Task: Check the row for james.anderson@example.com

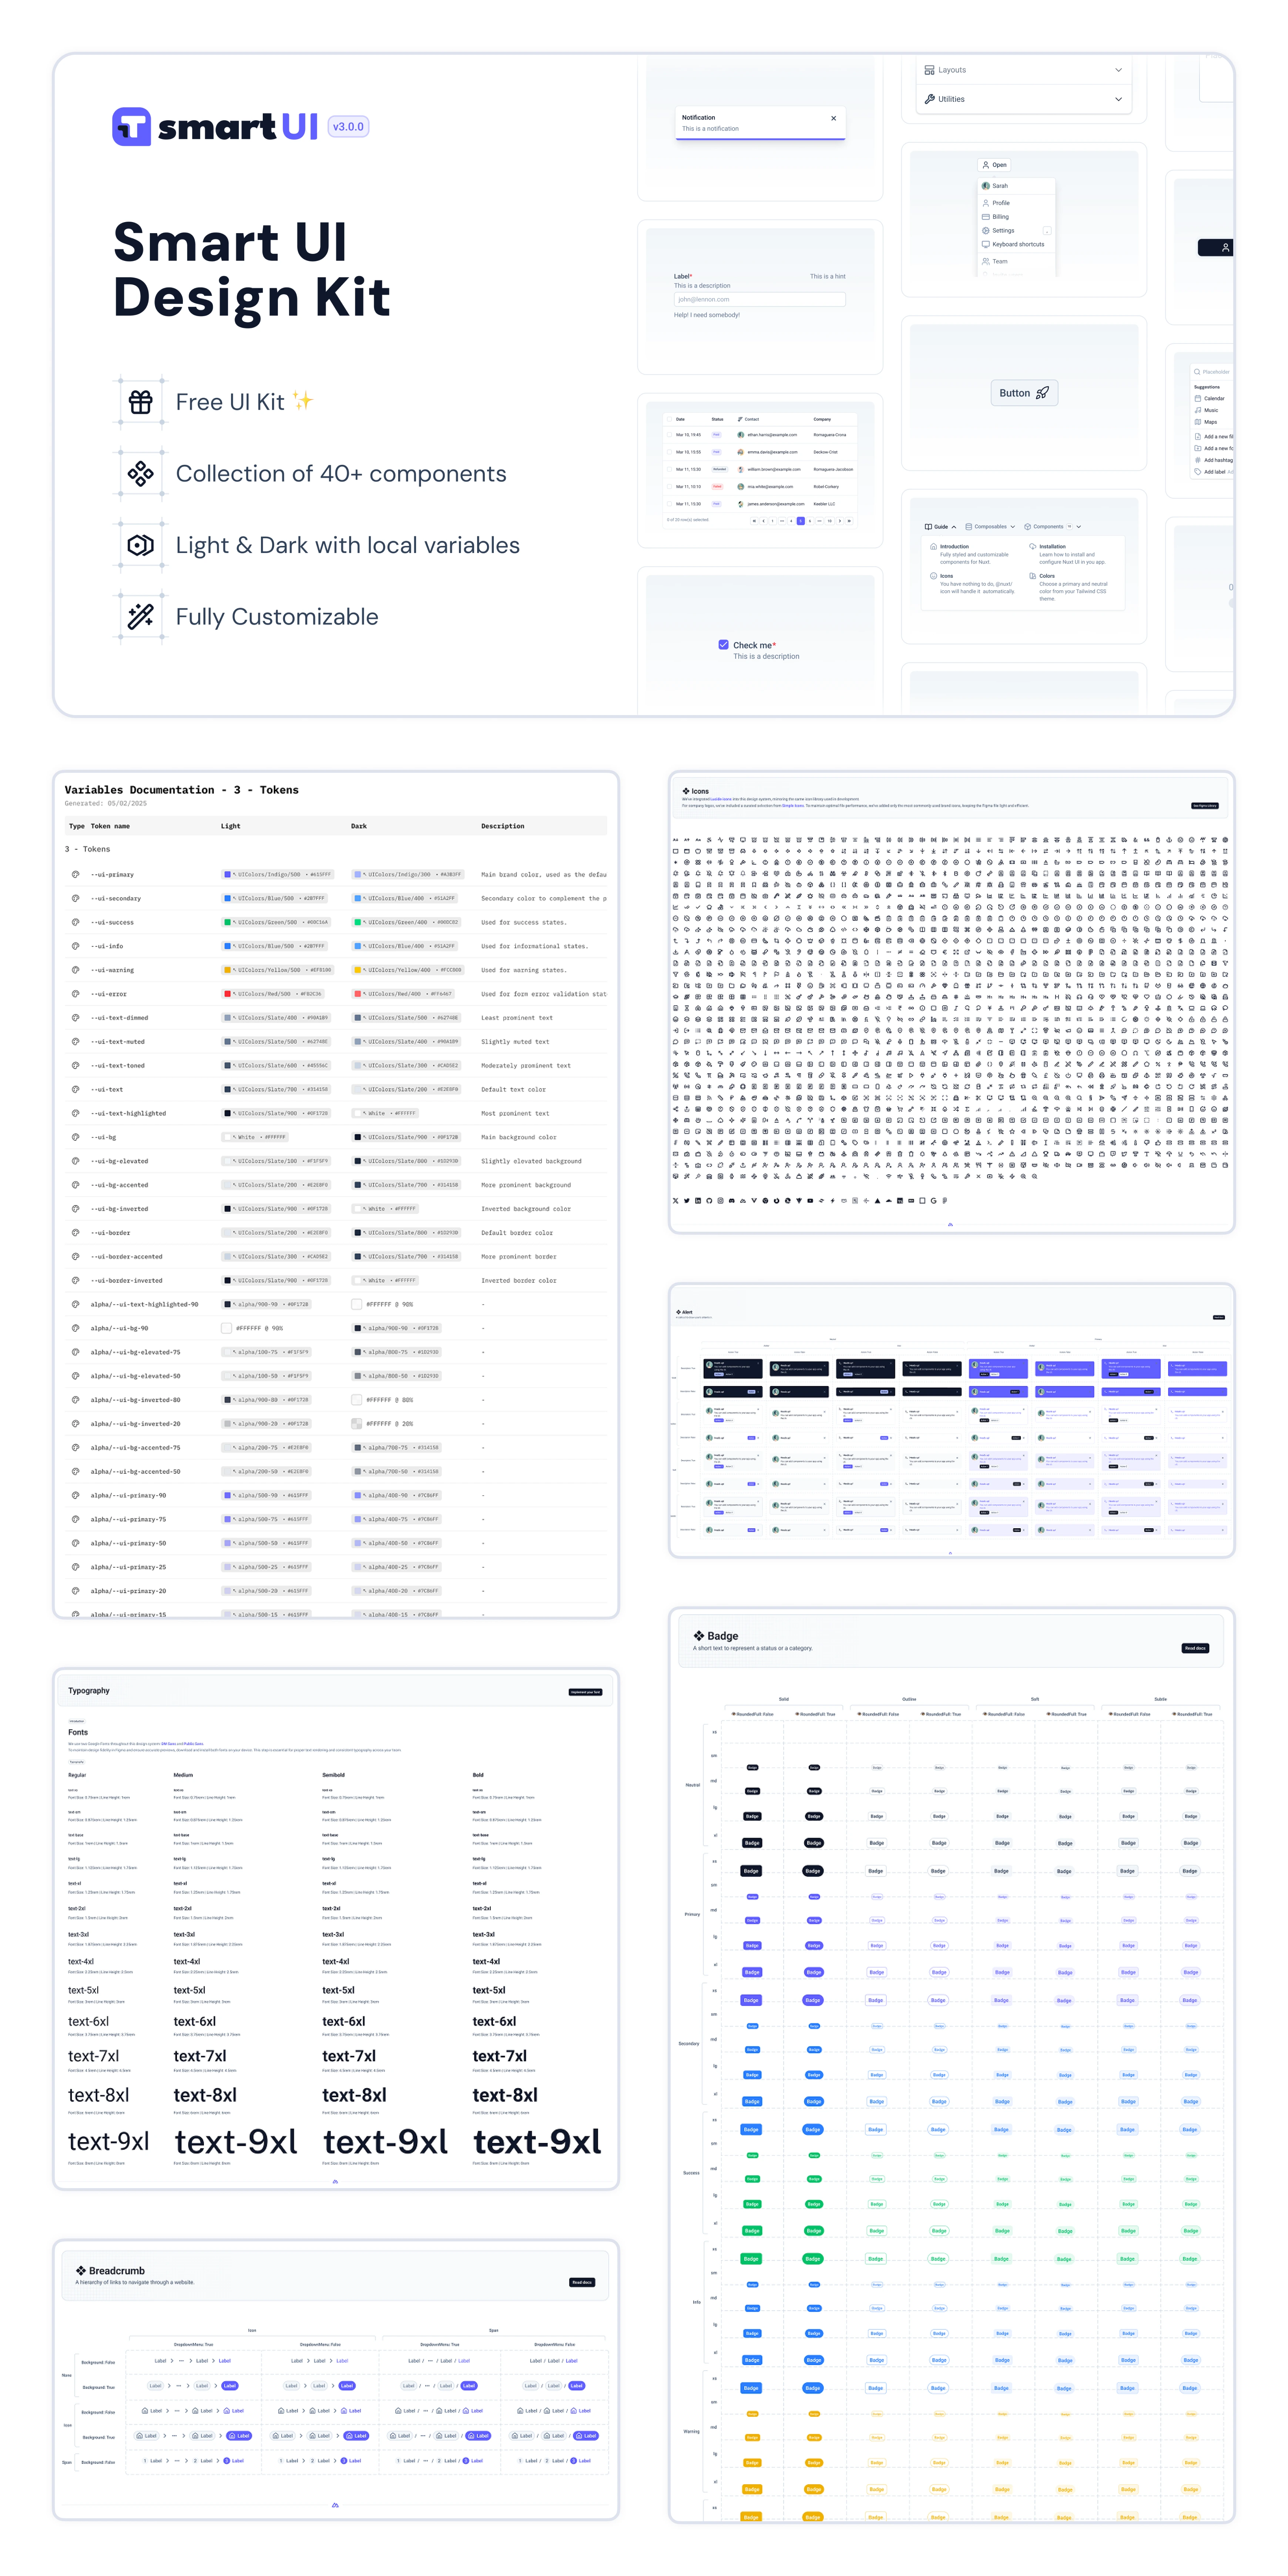Action: tap(669, 504)
